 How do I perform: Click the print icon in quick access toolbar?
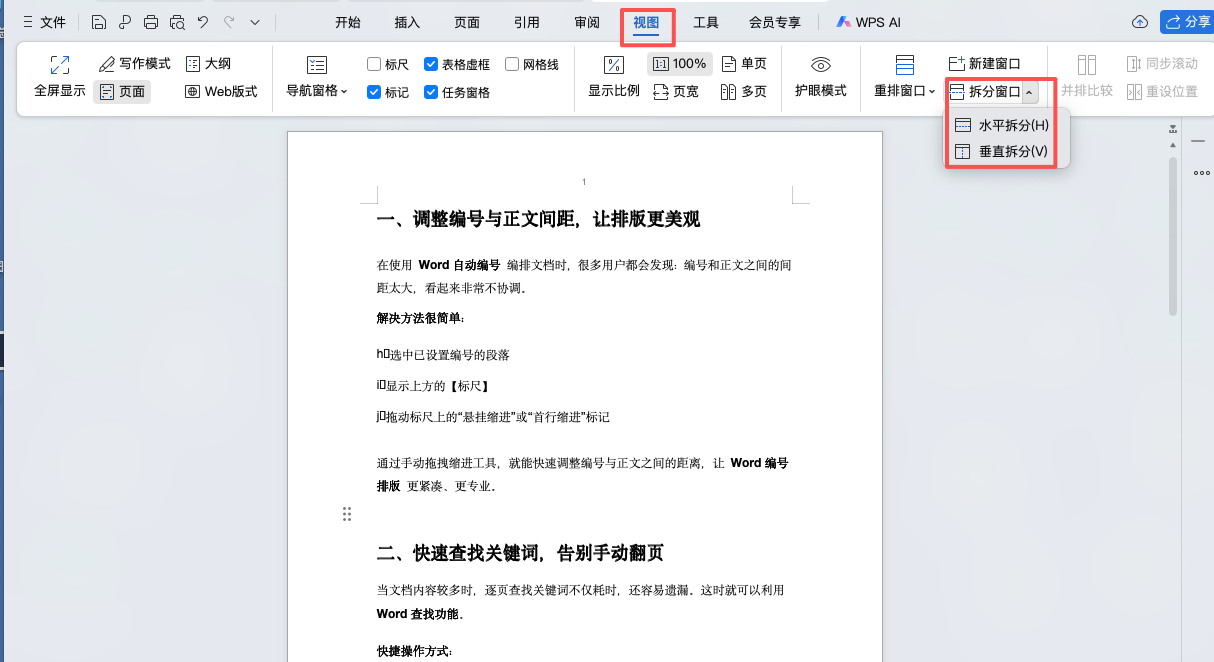[x=150, y=21]
